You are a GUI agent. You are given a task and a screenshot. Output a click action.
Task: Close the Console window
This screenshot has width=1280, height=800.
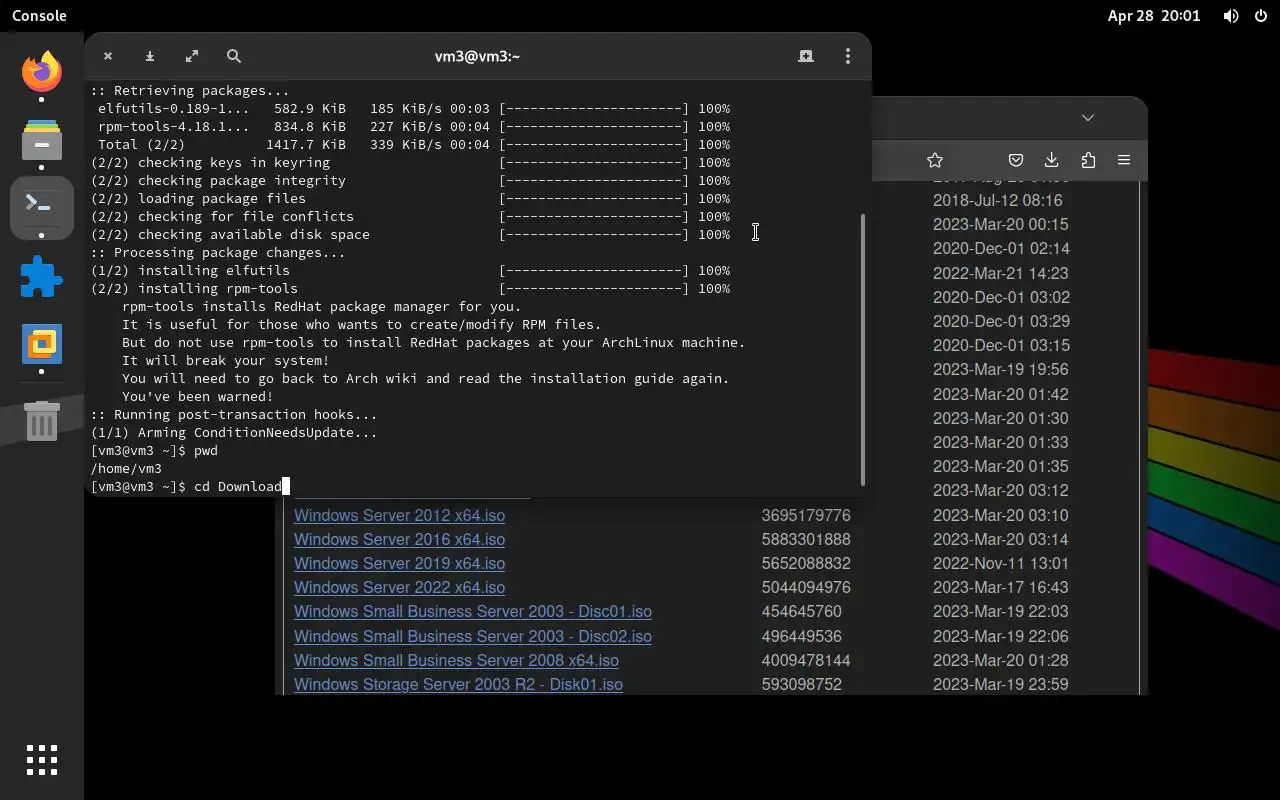click(x=108, y=56)
